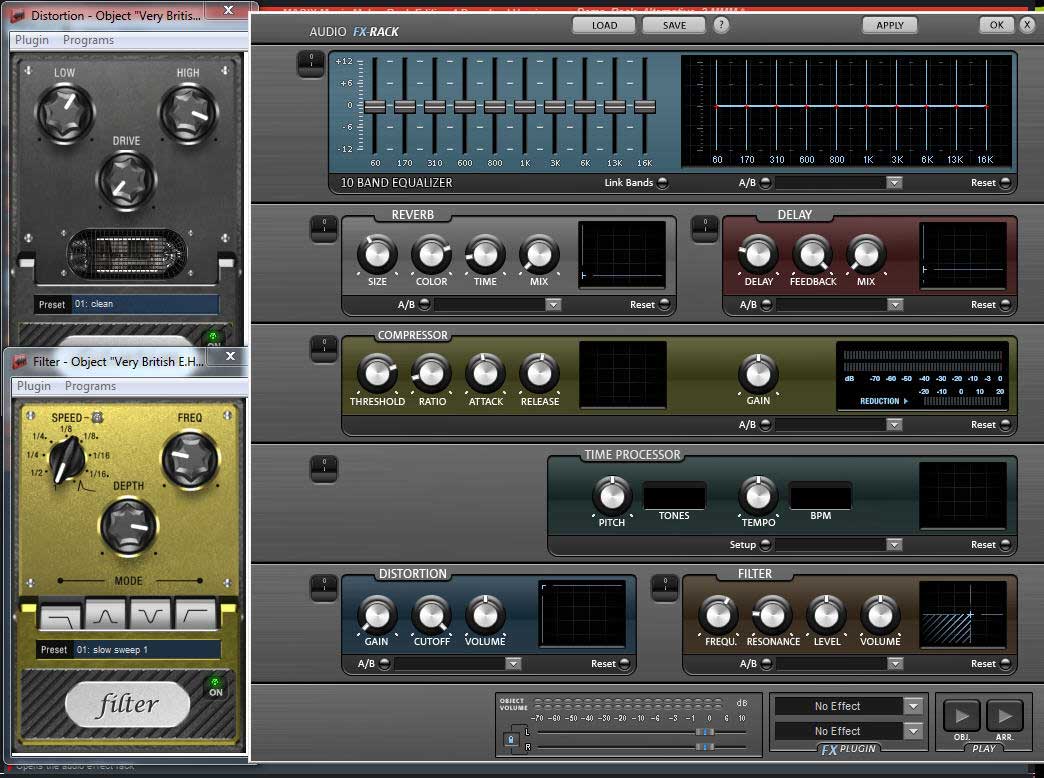Image resolution: width=1044 pixels, height=778 pixels.
Task: Click the Filter preset name field
Action: coord(147,650)
